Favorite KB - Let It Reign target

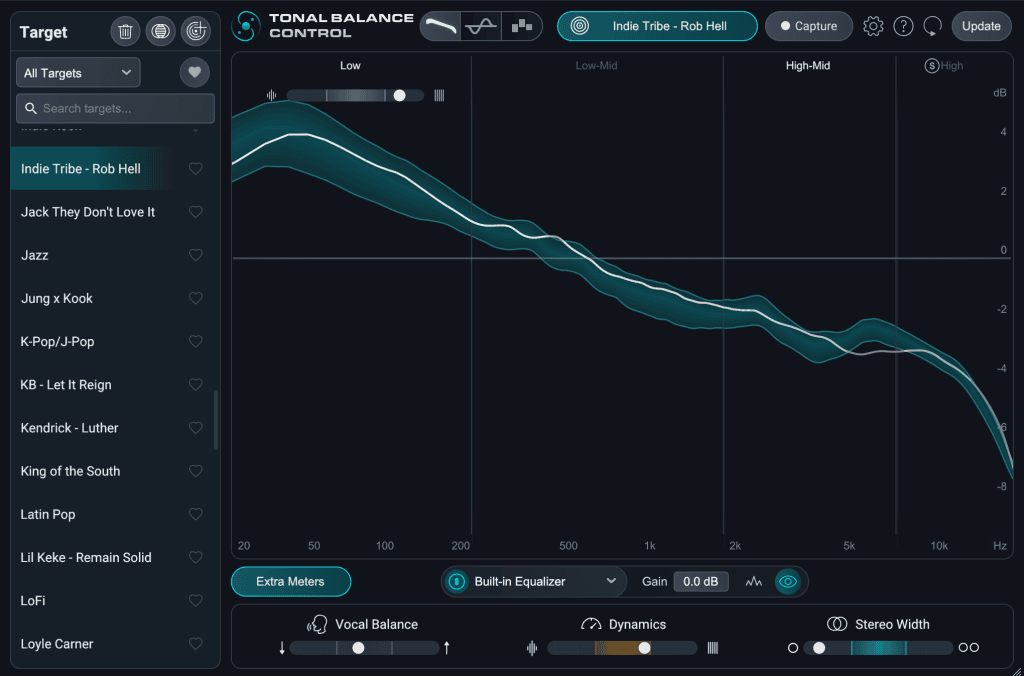click(195, 384)
